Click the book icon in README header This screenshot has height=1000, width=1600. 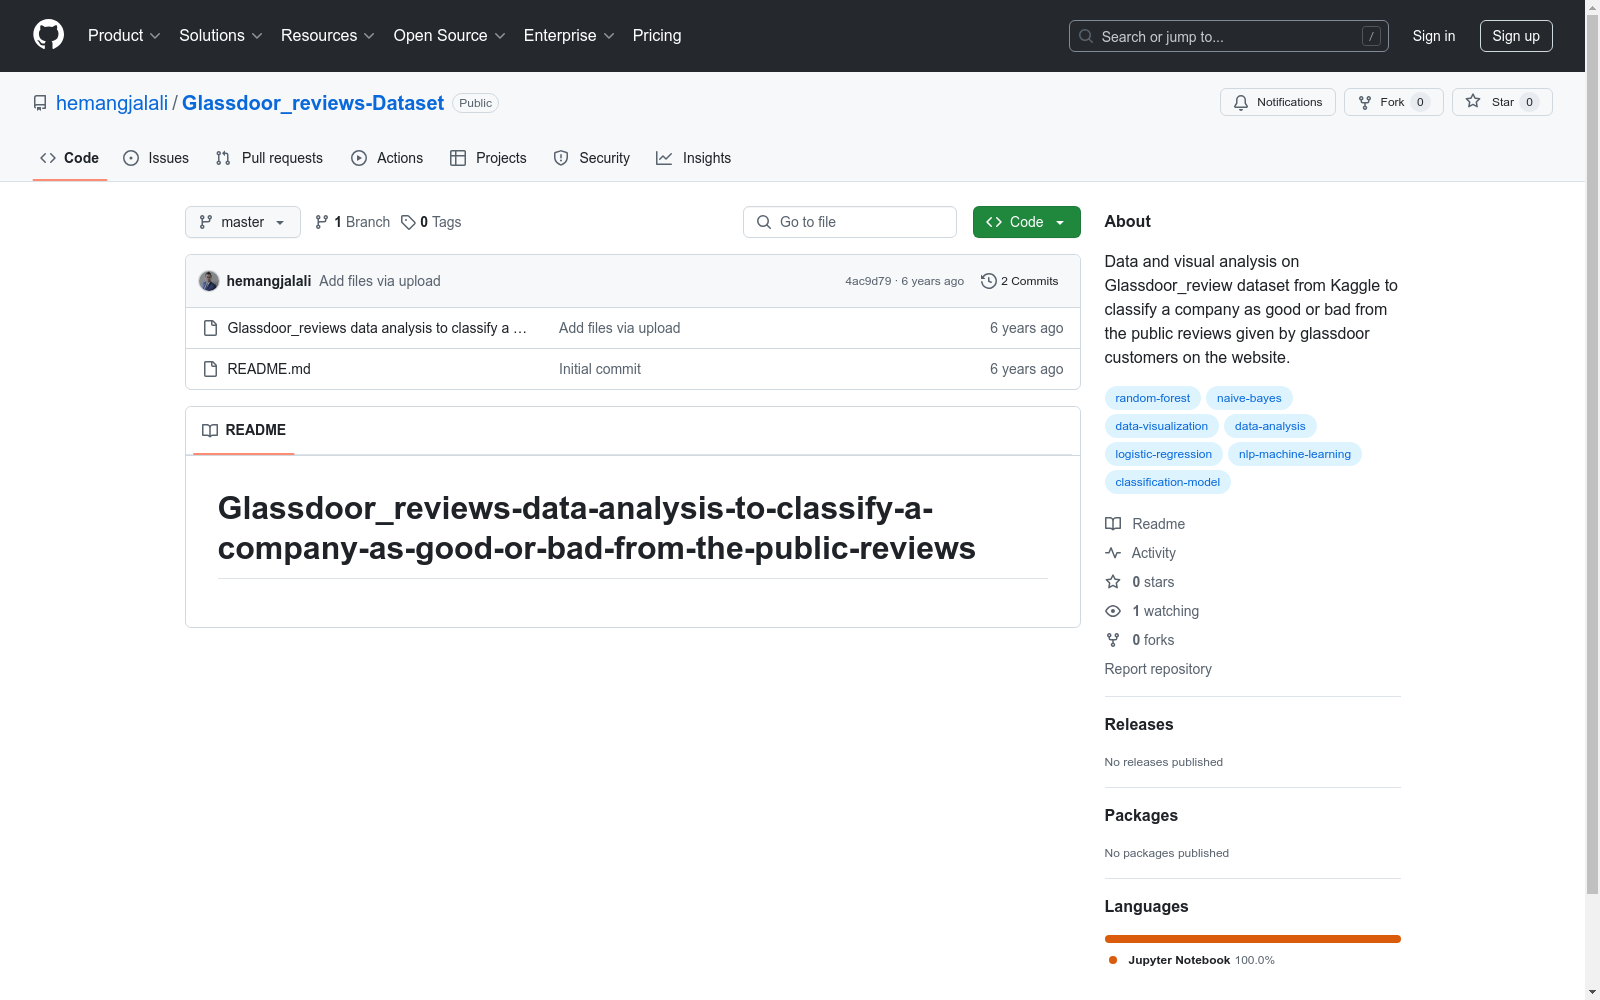click(x=210, y=430)
